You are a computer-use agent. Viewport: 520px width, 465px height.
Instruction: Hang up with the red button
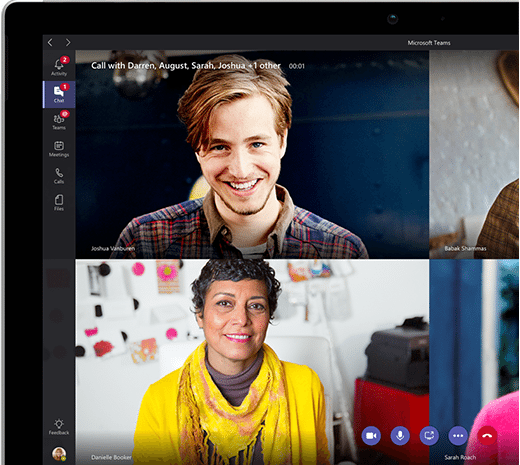487,436
